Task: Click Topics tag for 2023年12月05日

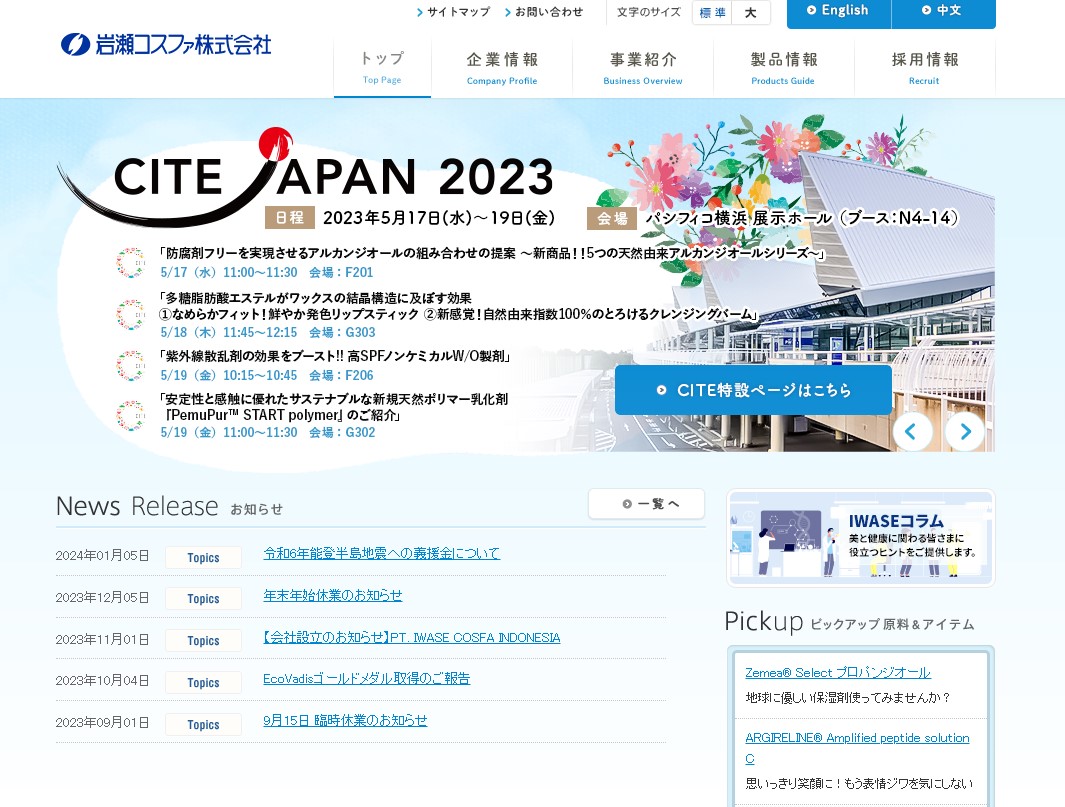Action: (203, 598)
